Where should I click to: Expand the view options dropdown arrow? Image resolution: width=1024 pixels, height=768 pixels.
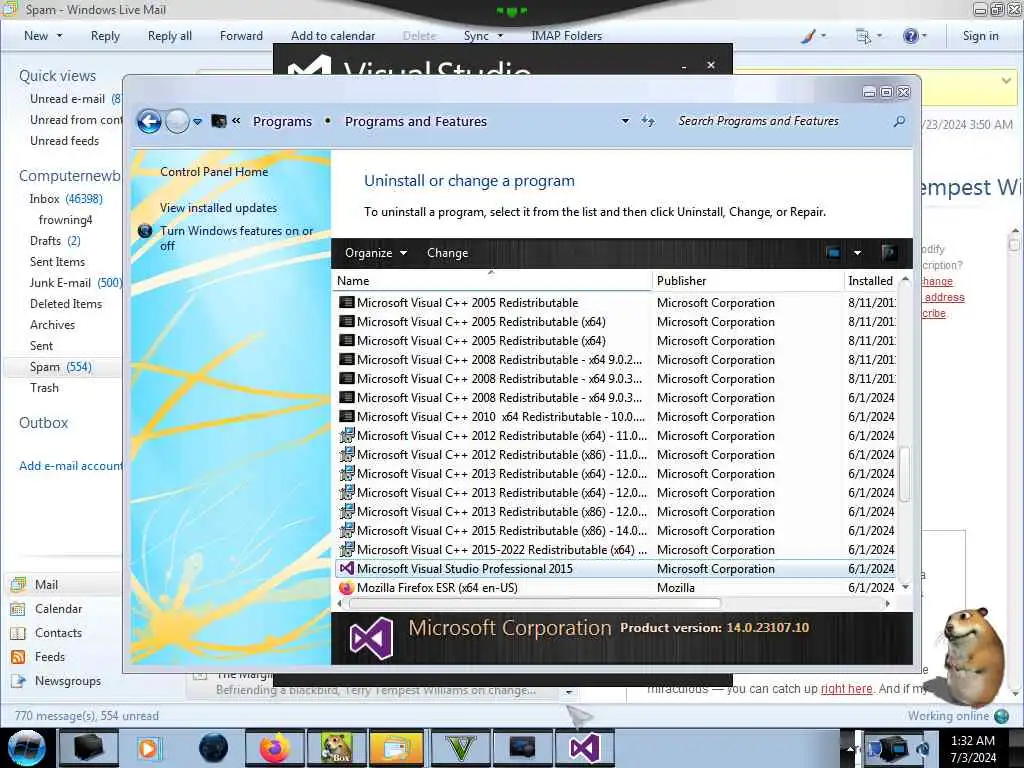point(857,253)
